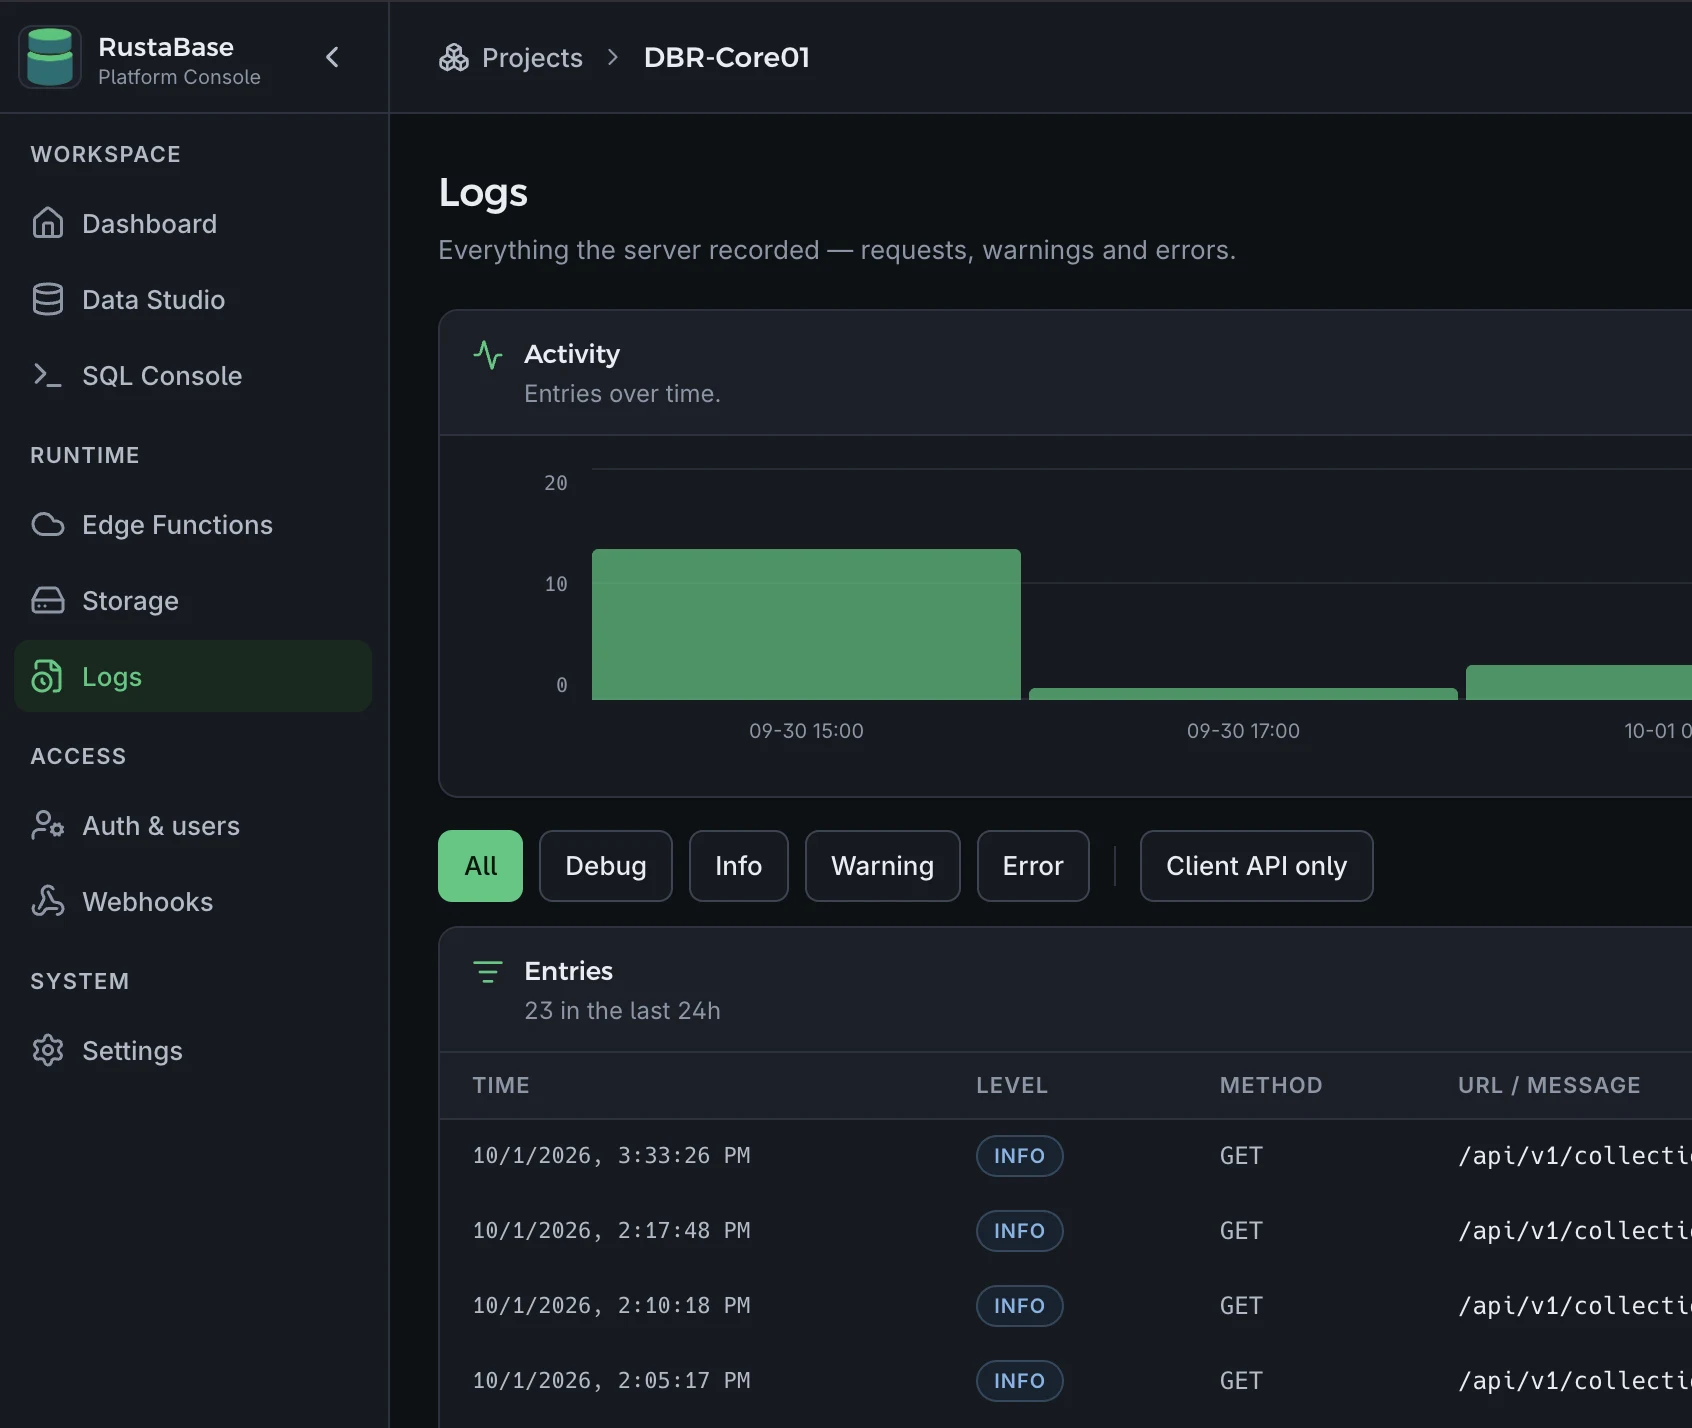Click the RustaBase database logo icon
This screenshot has height=1428, width=1692.
tap(50, 57)
